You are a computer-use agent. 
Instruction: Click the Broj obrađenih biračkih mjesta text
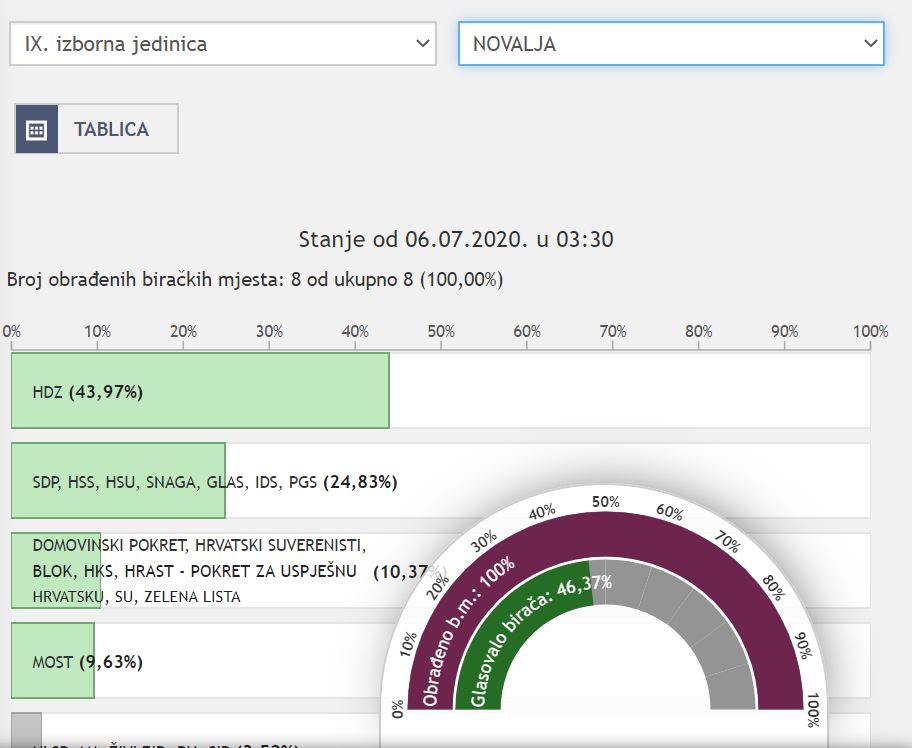pos(255,280)
